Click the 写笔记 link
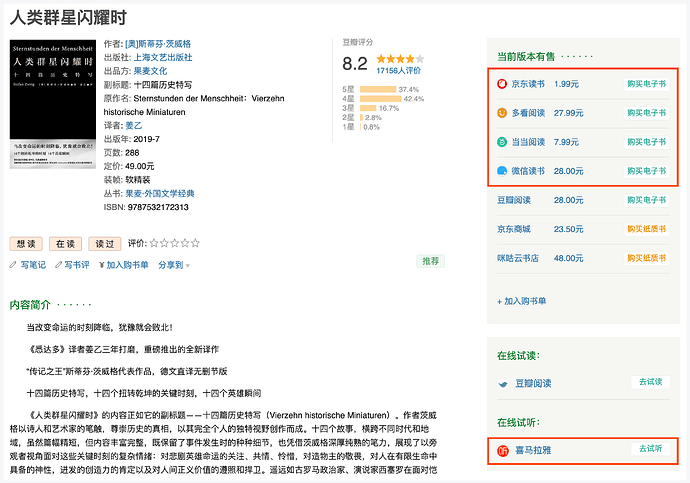Viewport: 690px width, 483px height. tap(33, 265)
